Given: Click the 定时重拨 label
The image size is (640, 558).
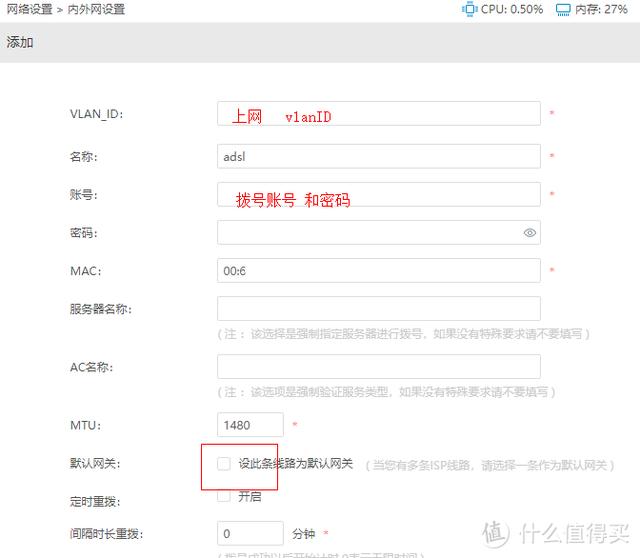Looking at the screenshot, I should pyautogui.click(x=95, y=501).
